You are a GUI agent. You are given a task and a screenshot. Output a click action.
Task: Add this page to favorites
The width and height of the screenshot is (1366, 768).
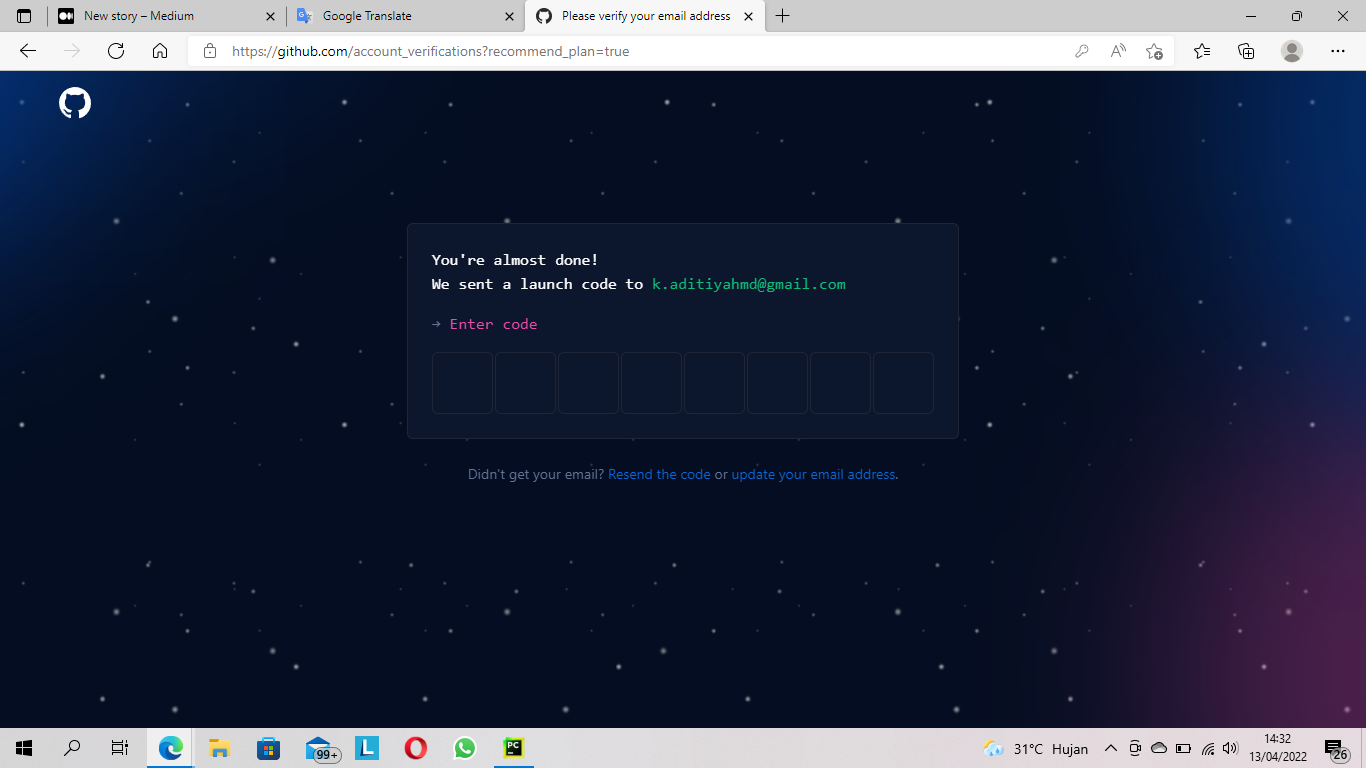(x=1155, y=51)
